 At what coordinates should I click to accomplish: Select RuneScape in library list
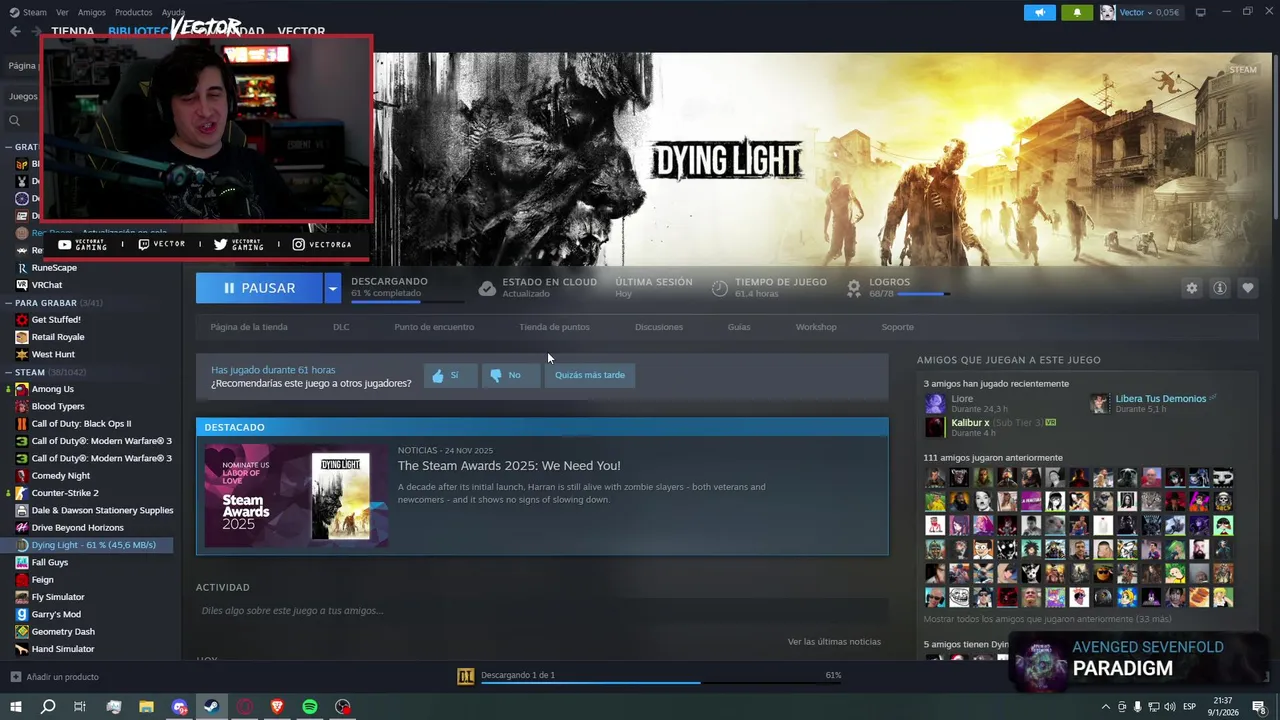[x=54, y=268]
